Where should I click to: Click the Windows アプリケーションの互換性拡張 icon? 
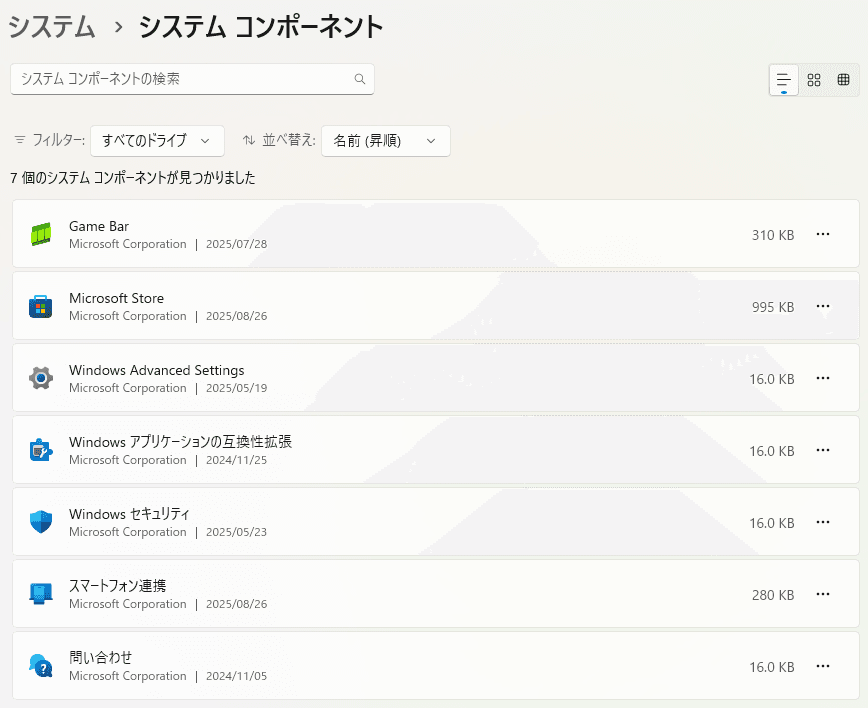pyautogui.click(x=41, y=450)
